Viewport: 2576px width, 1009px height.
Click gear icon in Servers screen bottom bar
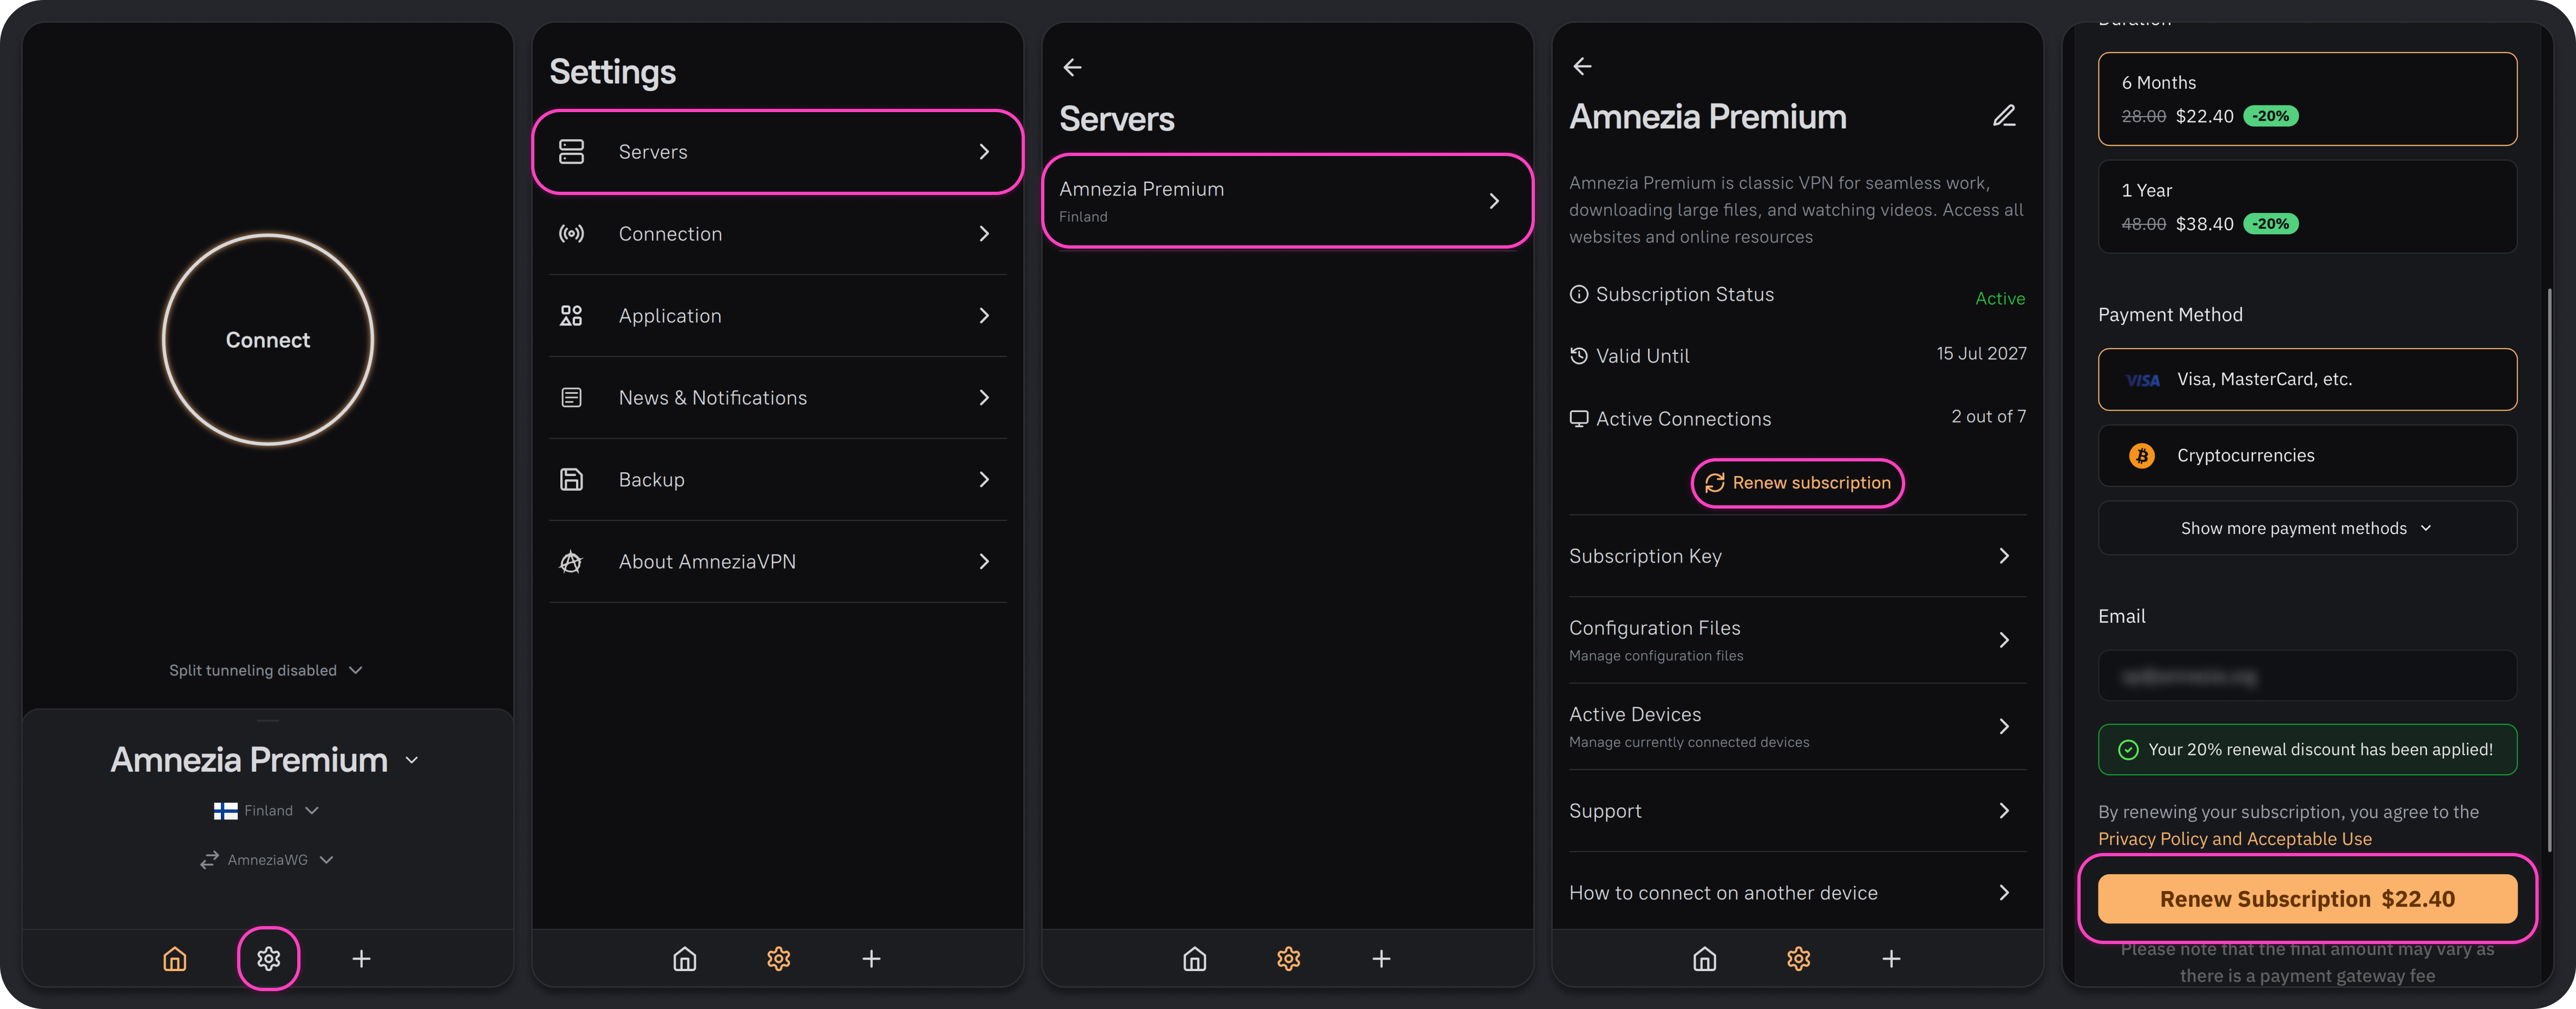[1288, 959]
